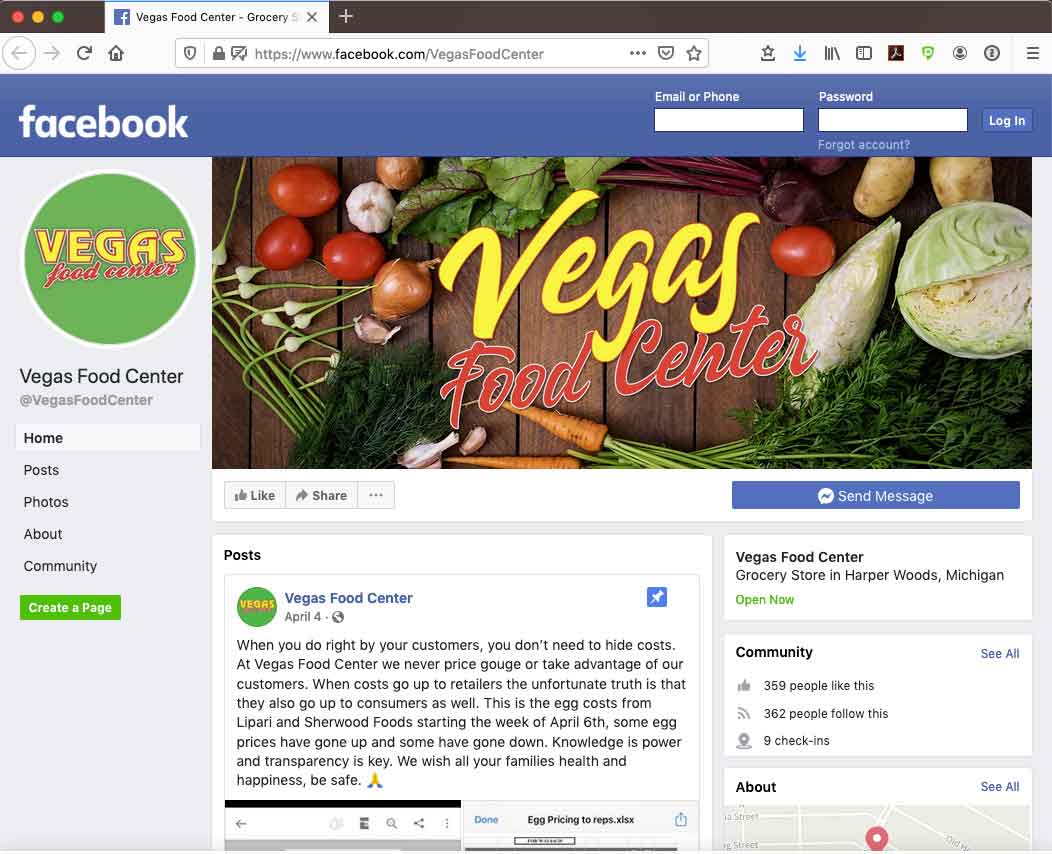Open the downloads arrow icon in toolbar
Screen dimensions: 1052x854
pyautogui.click(x=800, y=53)
